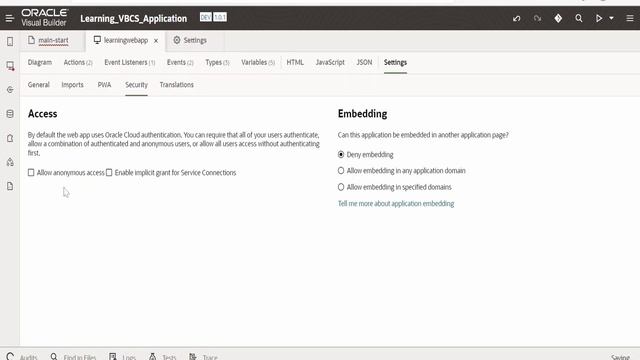Open the General settings subtab

click(x=38, y=85)
